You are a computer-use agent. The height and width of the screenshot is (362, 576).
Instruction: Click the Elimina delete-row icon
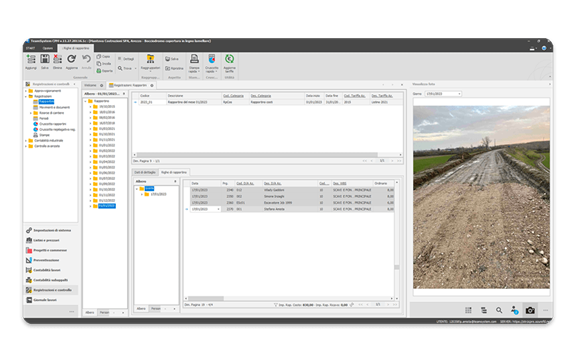(58, 59)
